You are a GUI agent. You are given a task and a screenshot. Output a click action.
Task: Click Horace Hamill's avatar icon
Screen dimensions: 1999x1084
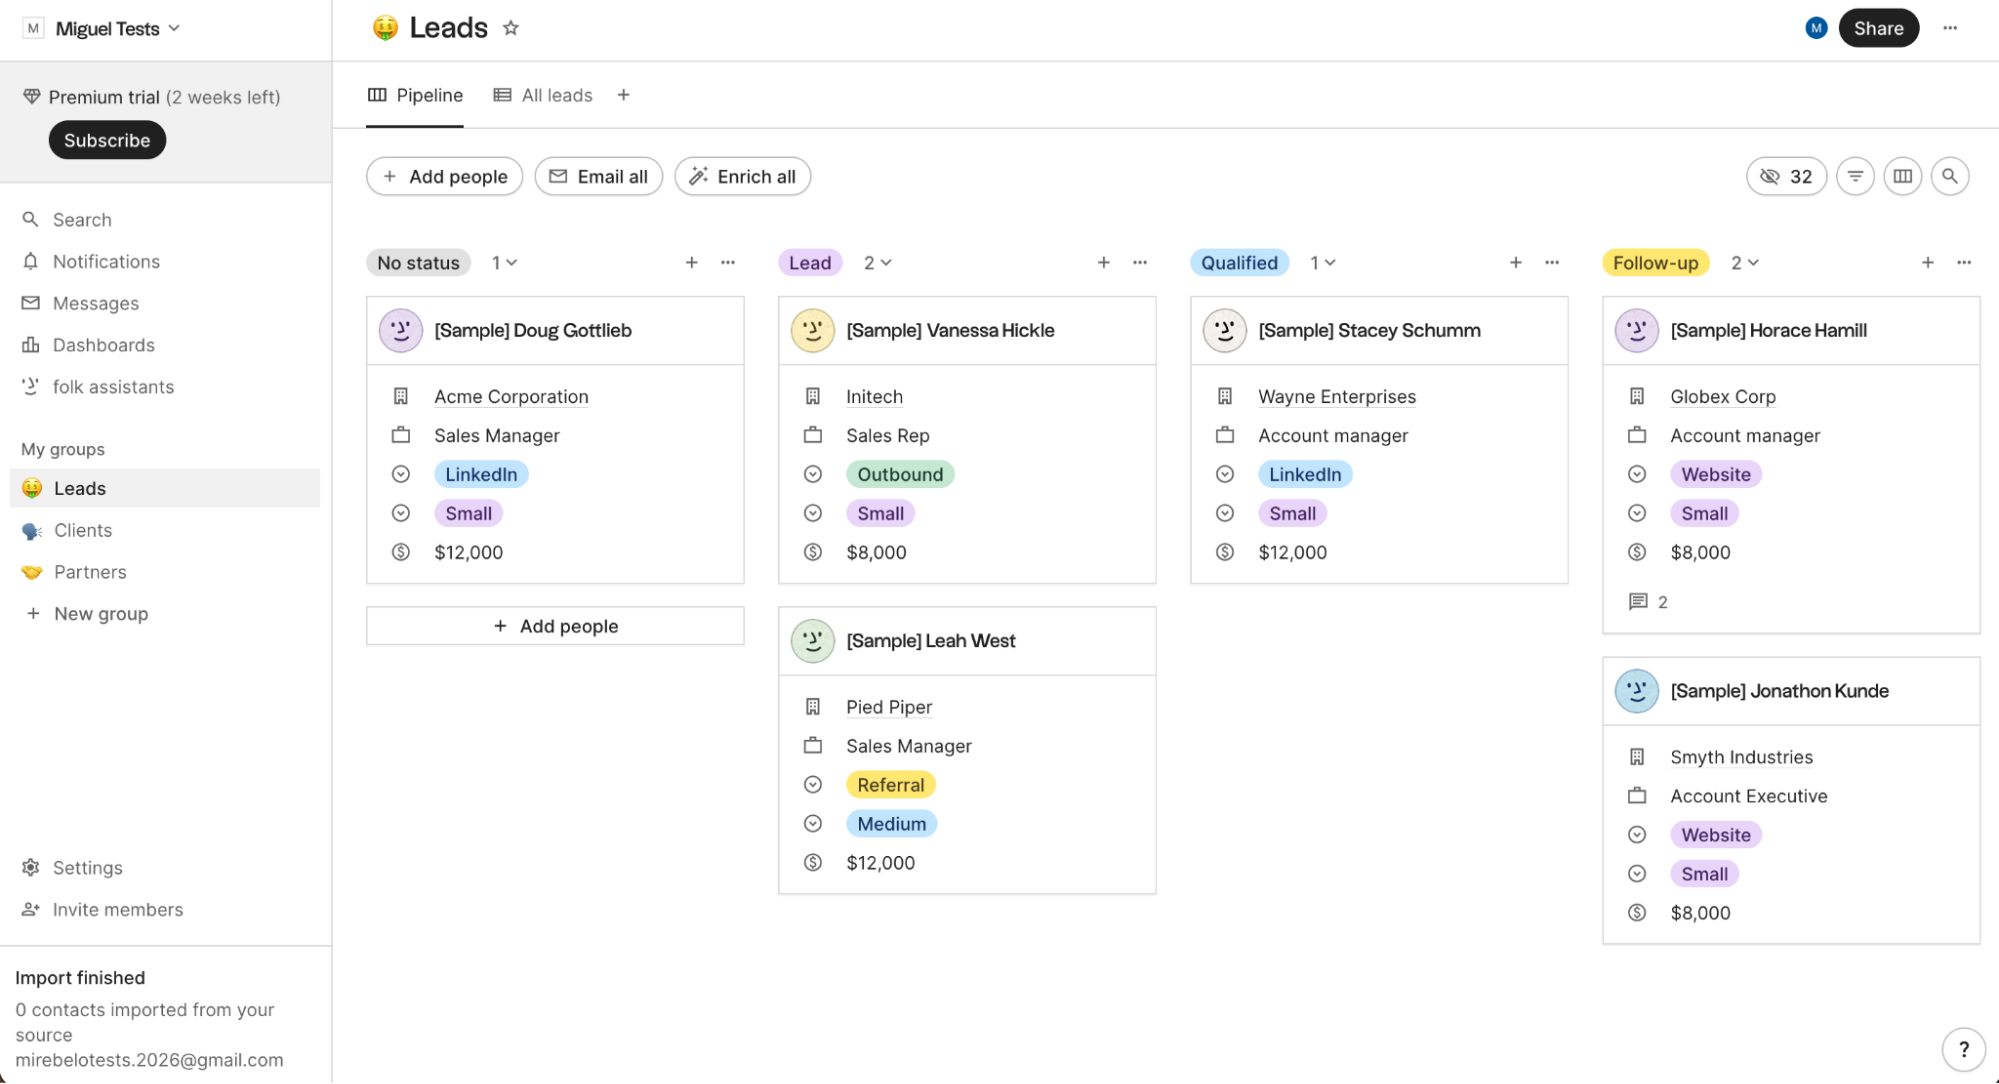click(x=1637, y=331)
